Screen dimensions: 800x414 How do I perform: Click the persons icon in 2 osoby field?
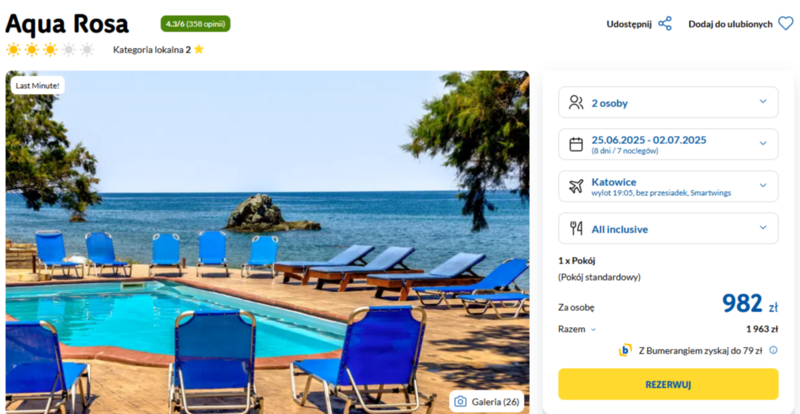click(x=576, y=103)
